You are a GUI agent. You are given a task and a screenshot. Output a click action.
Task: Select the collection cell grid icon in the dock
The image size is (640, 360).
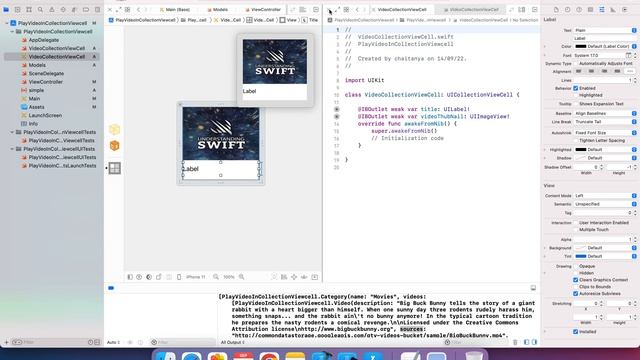[114, 168]
